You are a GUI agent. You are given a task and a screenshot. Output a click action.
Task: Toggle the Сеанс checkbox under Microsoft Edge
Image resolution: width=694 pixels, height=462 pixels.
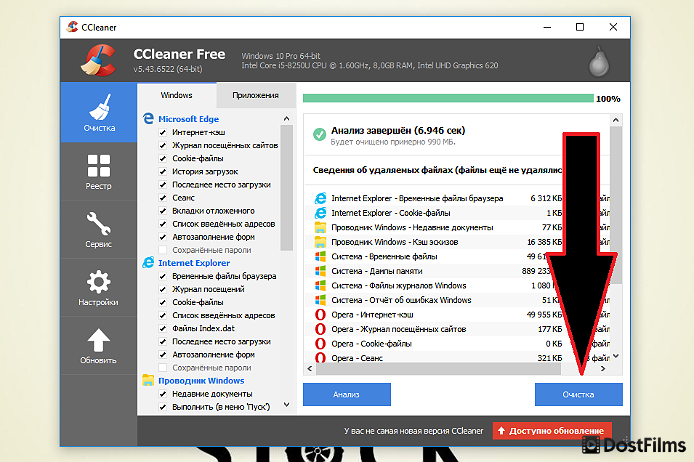coord(162,197)
